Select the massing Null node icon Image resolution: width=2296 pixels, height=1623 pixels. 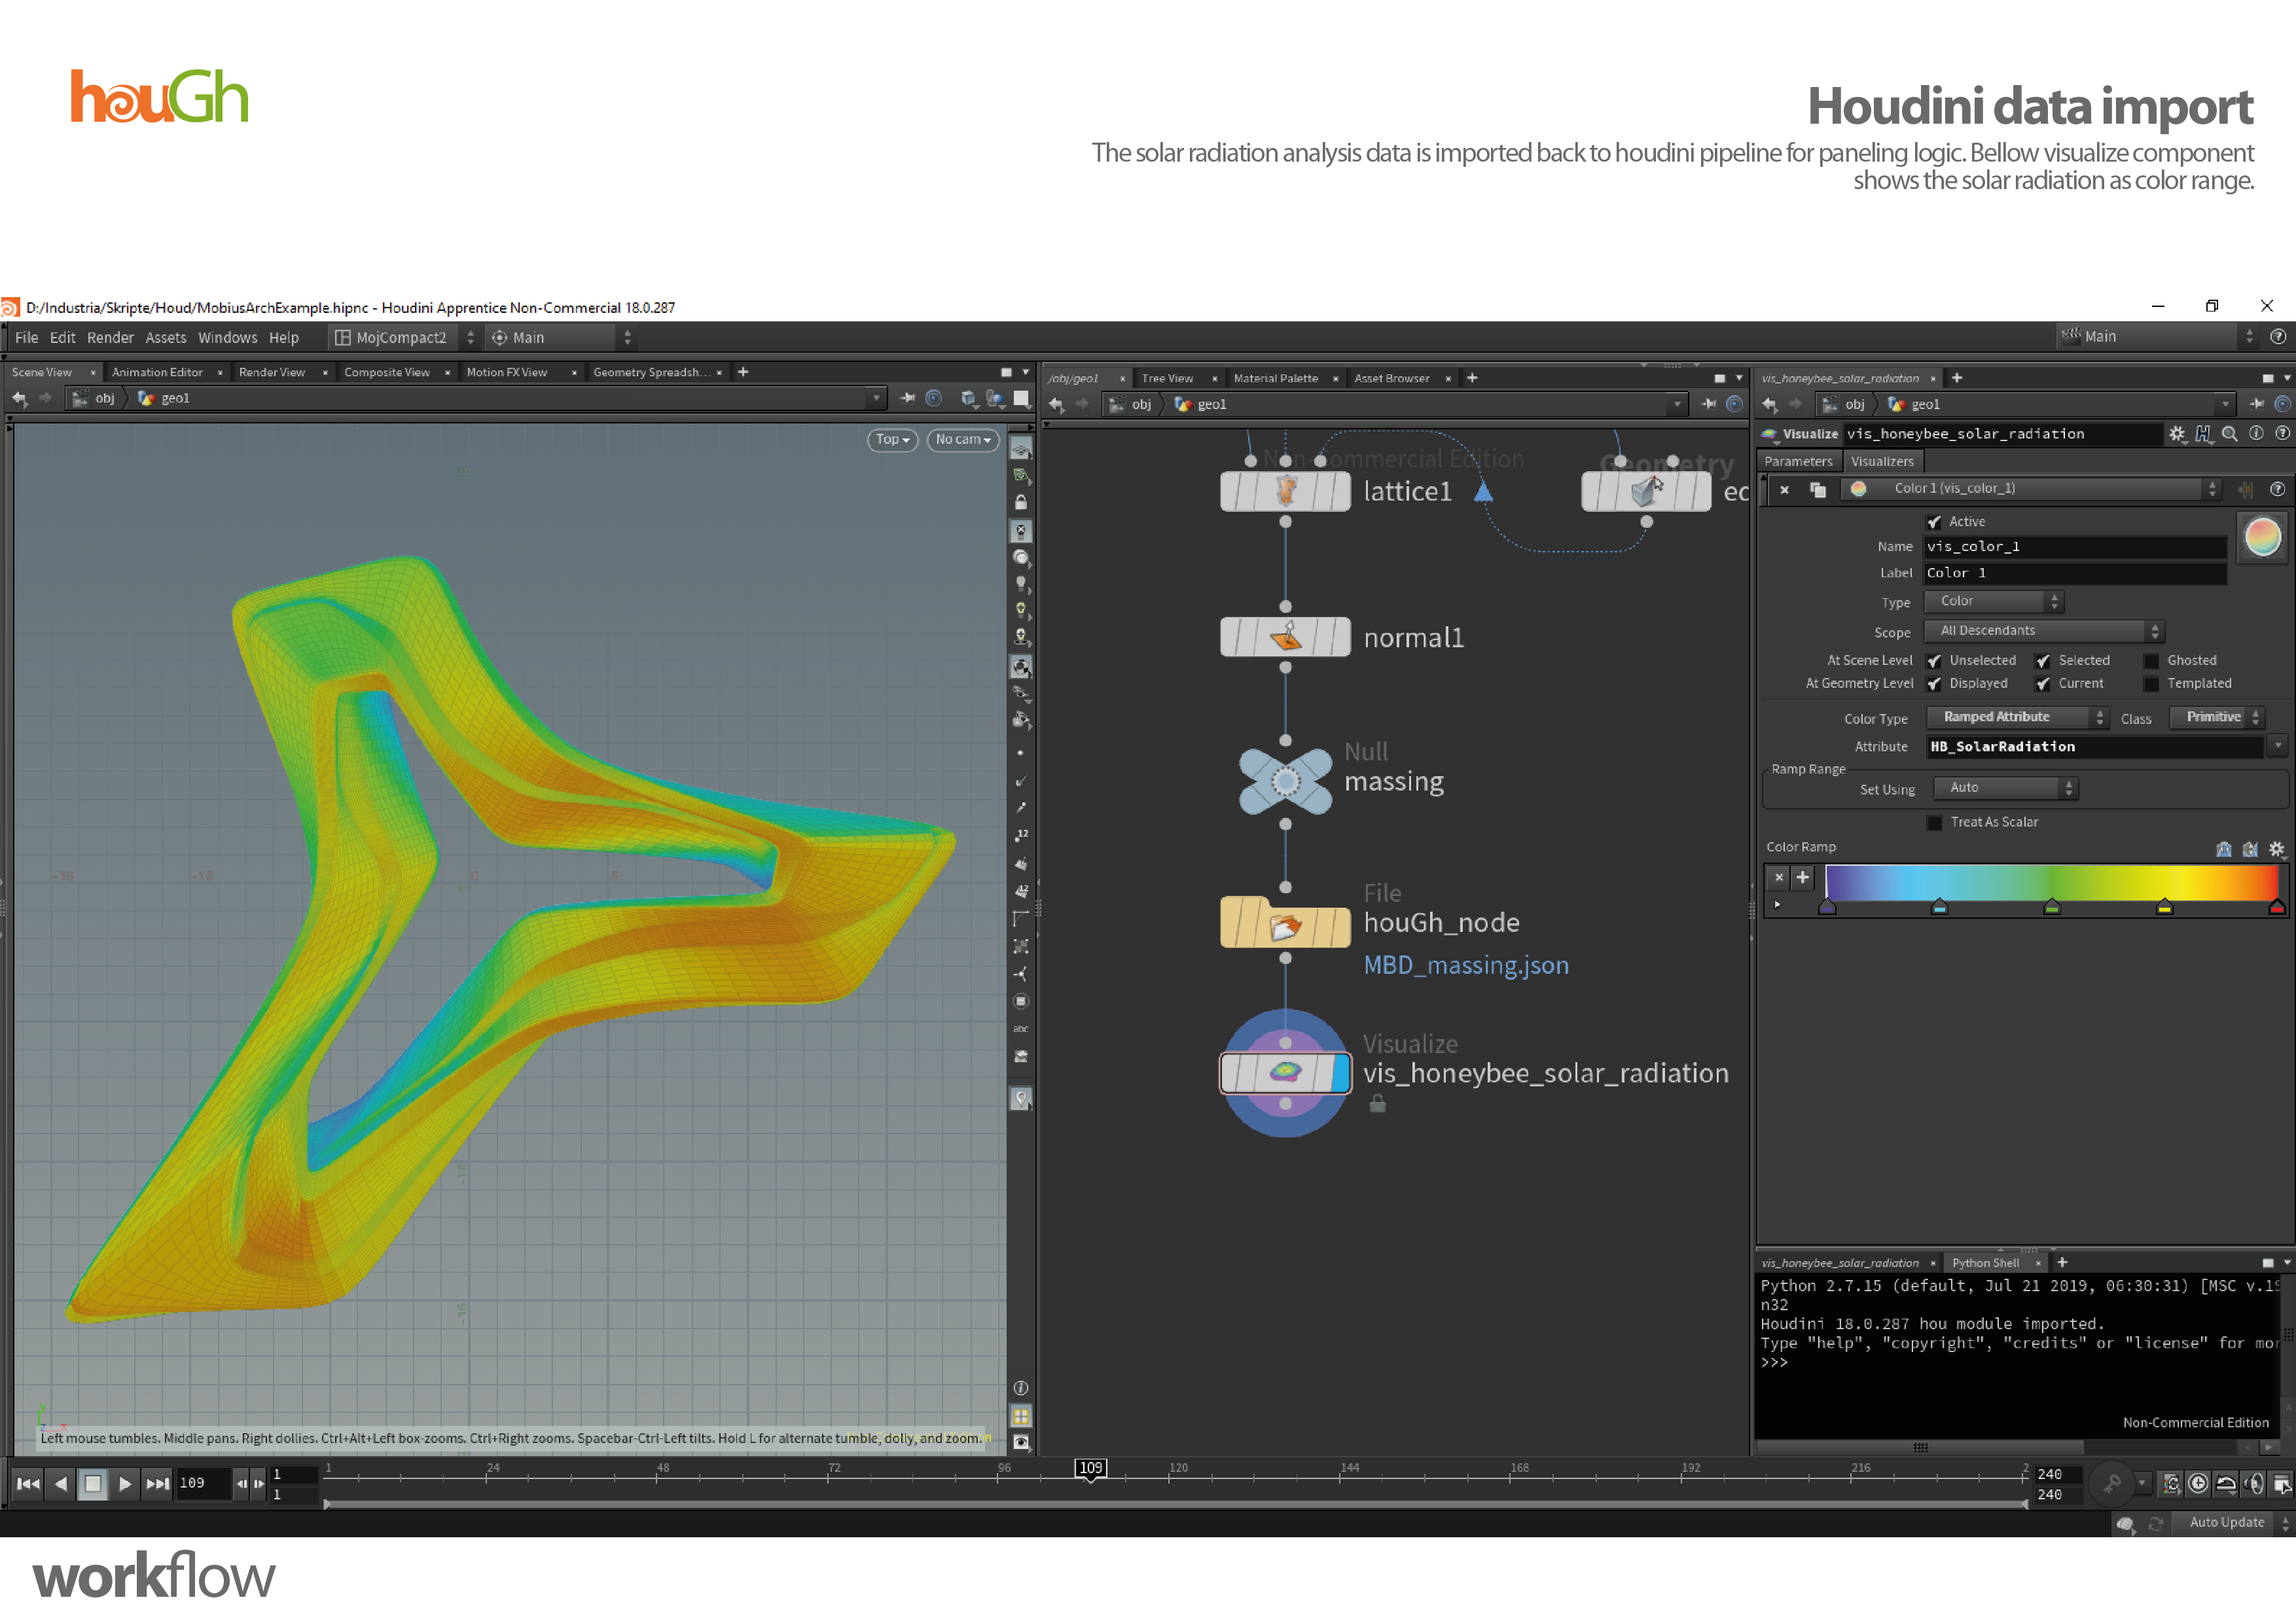pos(1285,781)
